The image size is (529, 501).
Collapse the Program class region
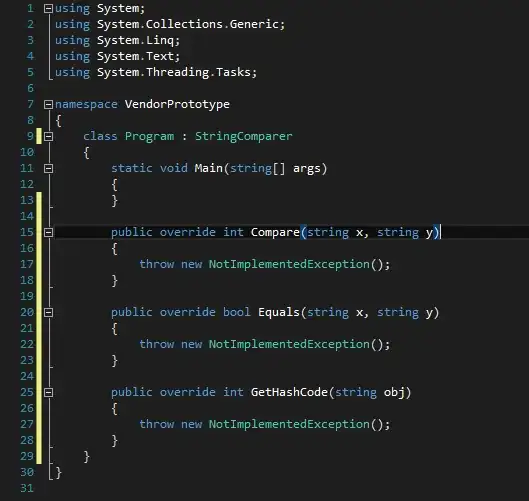[49, 137]
